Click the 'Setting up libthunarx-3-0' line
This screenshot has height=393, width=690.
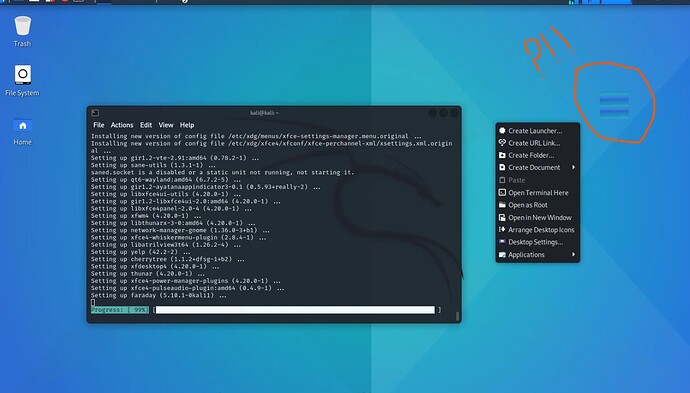point(173,223)
